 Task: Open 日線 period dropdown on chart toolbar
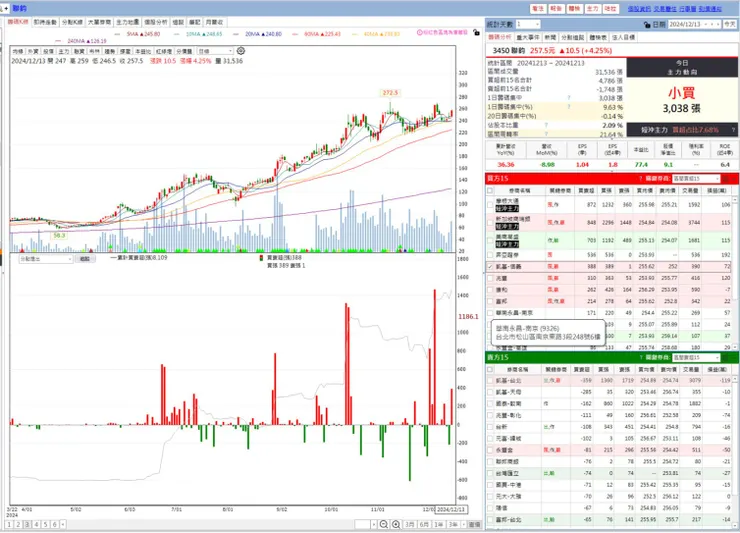tap(215, 51)
